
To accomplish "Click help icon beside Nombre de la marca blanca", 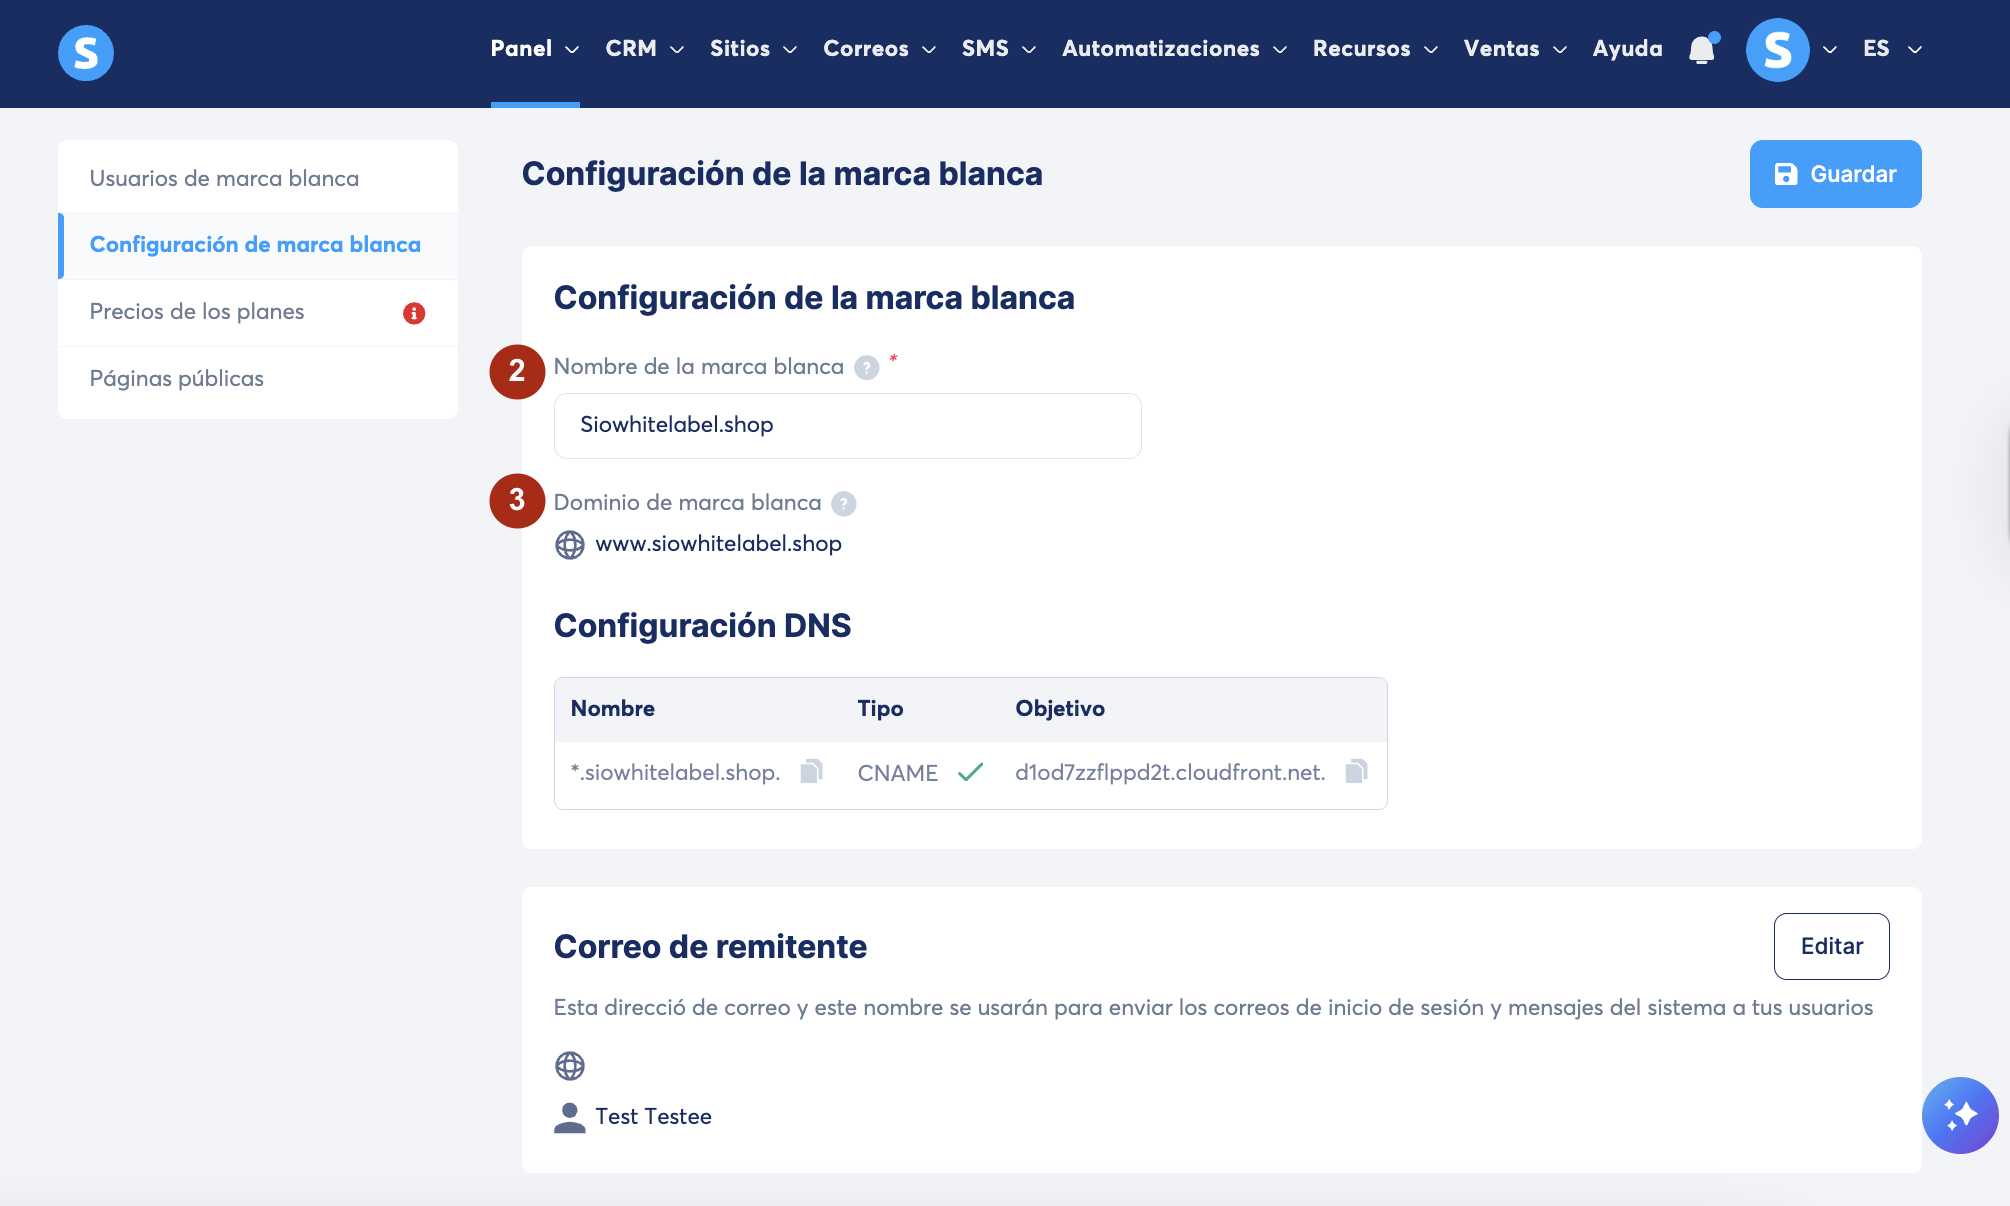I will coord(867,368).
